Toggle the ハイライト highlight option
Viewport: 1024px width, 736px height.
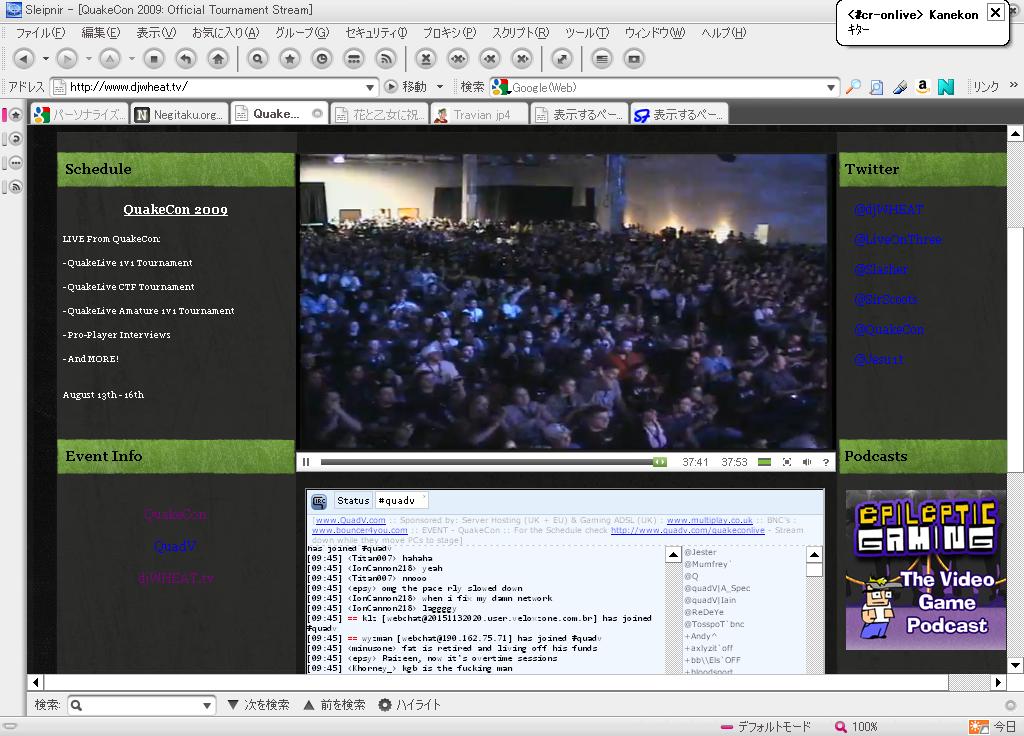pos(409,705)
